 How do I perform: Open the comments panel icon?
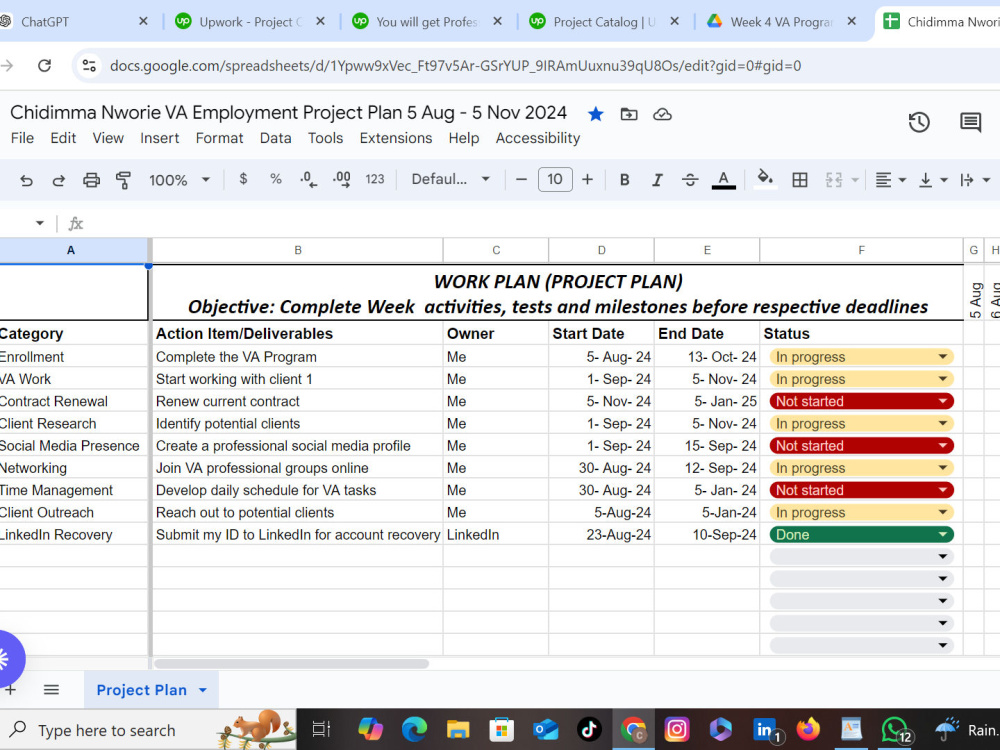pyautogui.click(x=971, y=122)
